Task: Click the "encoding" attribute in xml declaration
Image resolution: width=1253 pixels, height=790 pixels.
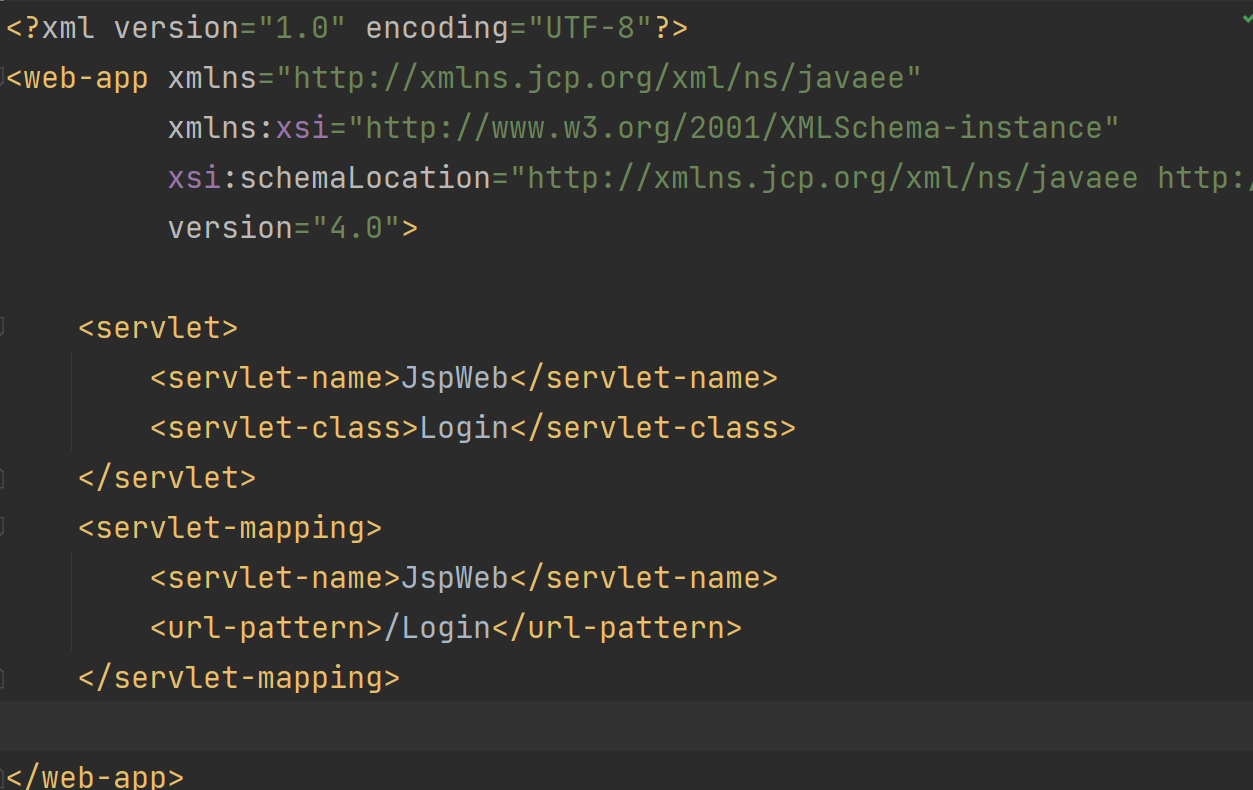Action: (x=437, y=28)
